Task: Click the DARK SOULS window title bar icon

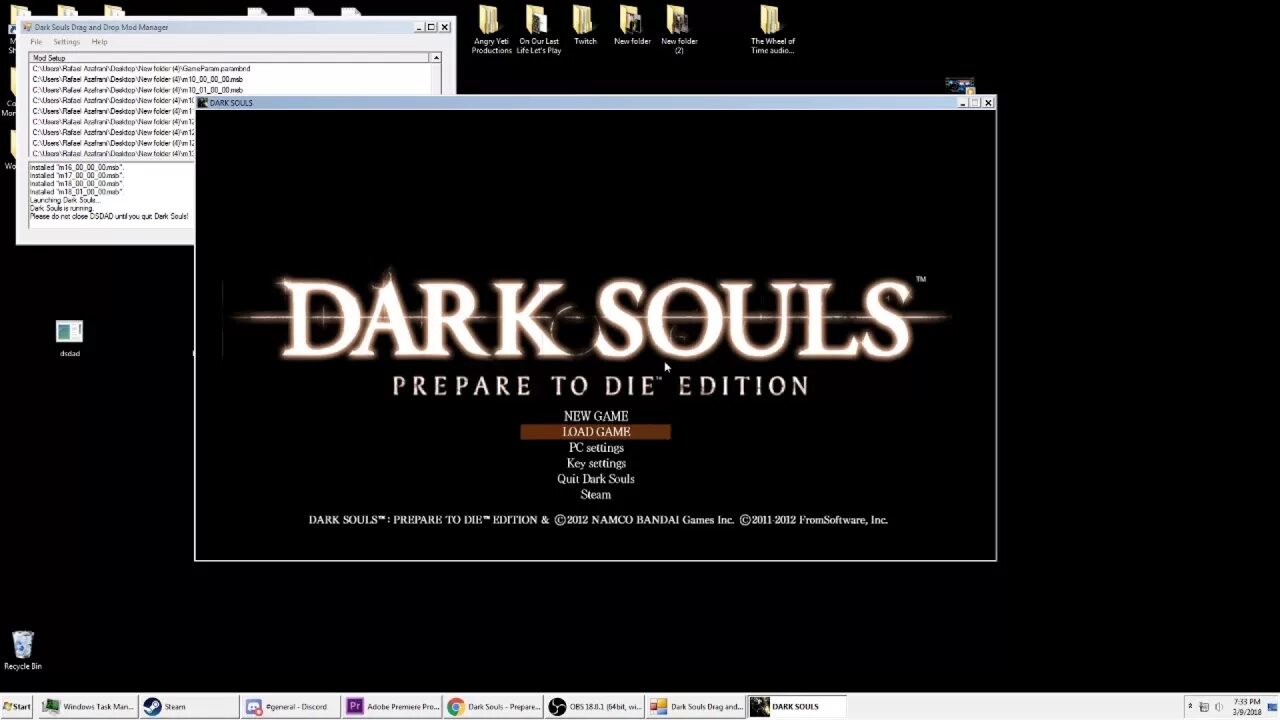Action: 202,103
